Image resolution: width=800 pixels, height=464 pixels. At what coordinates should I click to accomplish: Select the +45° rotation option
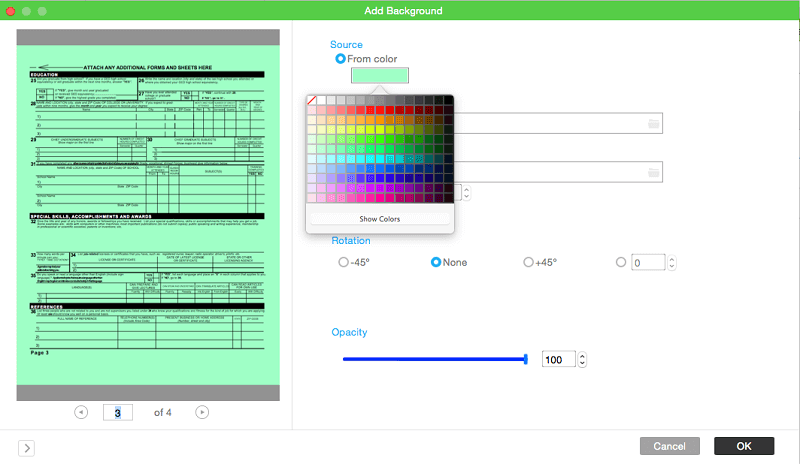tap(528, 262)
